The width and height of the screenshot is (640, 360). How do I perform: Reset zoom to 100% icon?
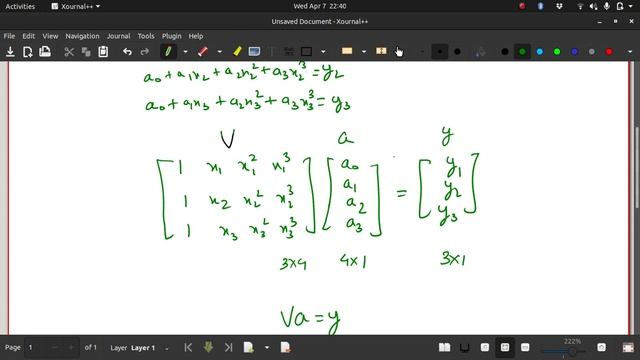coord(602,347)
